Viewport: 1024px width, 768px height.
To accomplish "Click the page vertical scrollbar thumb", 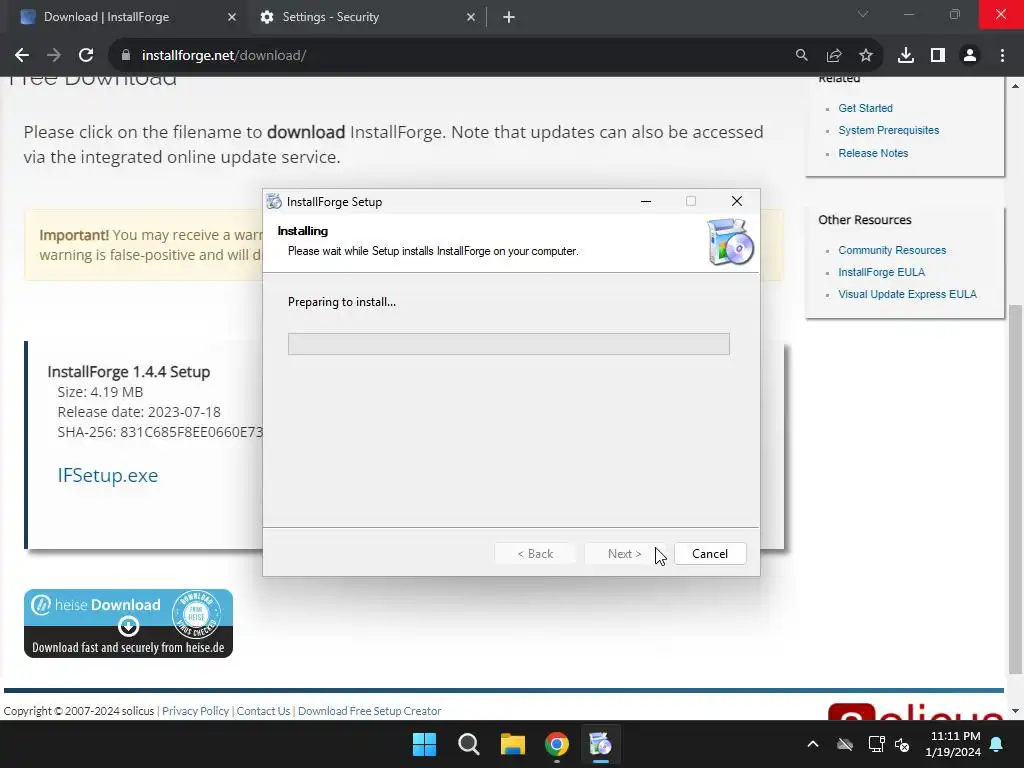I will point(1015,490).
